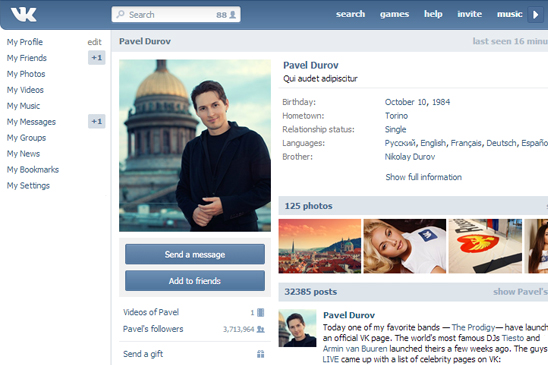The height and width of the screenshot is (365, 548).
Task: Click the Send a message button
Action: click(x=195, y=254)
